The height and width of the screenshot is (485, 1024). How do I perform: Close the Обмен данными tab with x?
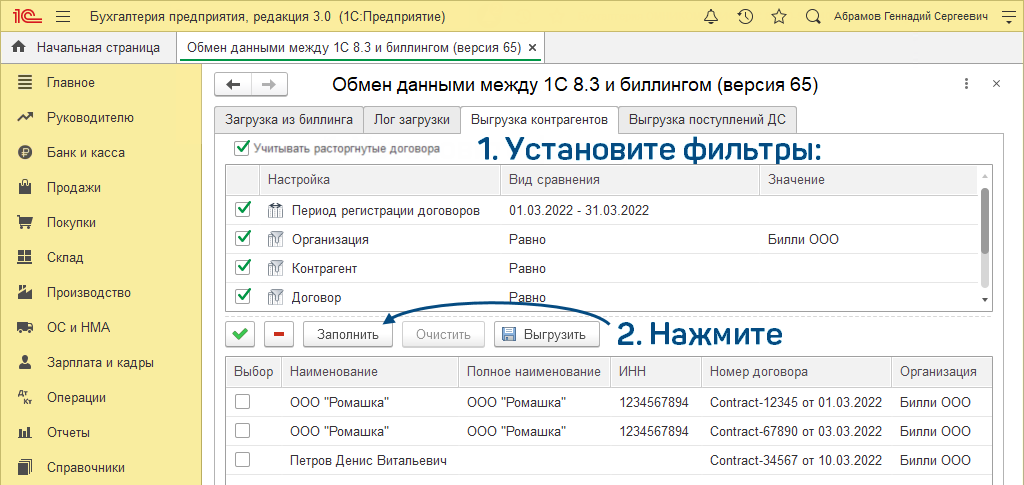[x=532, y=48]
